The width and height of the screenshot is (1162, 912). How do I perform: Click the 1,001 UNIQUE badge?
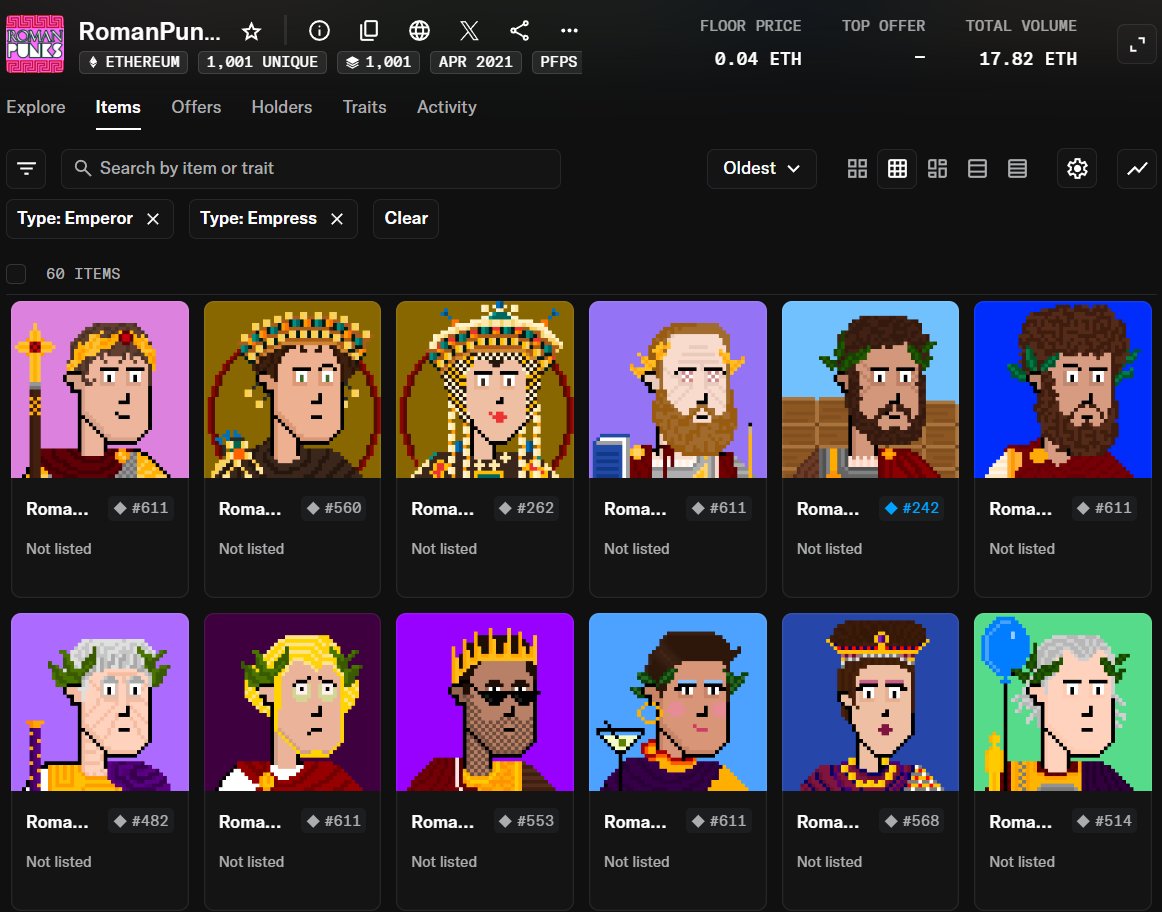tap(262, 62)
